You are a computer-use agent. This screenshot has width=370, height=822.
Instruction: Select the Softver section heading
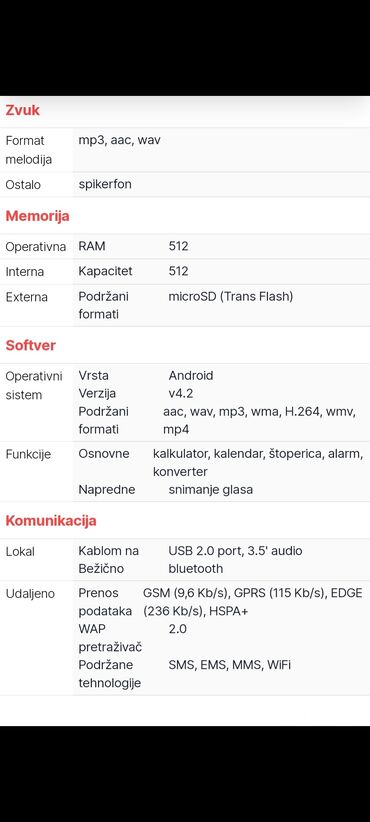click(x=30, y=345)
